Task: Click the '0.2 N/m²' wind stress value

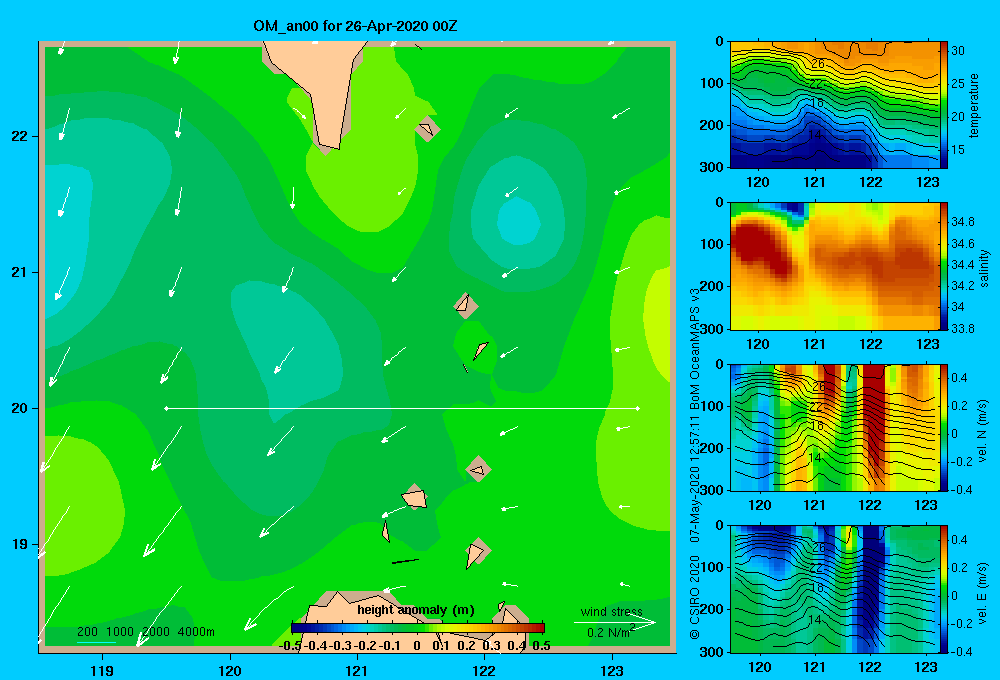Action: tap(610, 632)
